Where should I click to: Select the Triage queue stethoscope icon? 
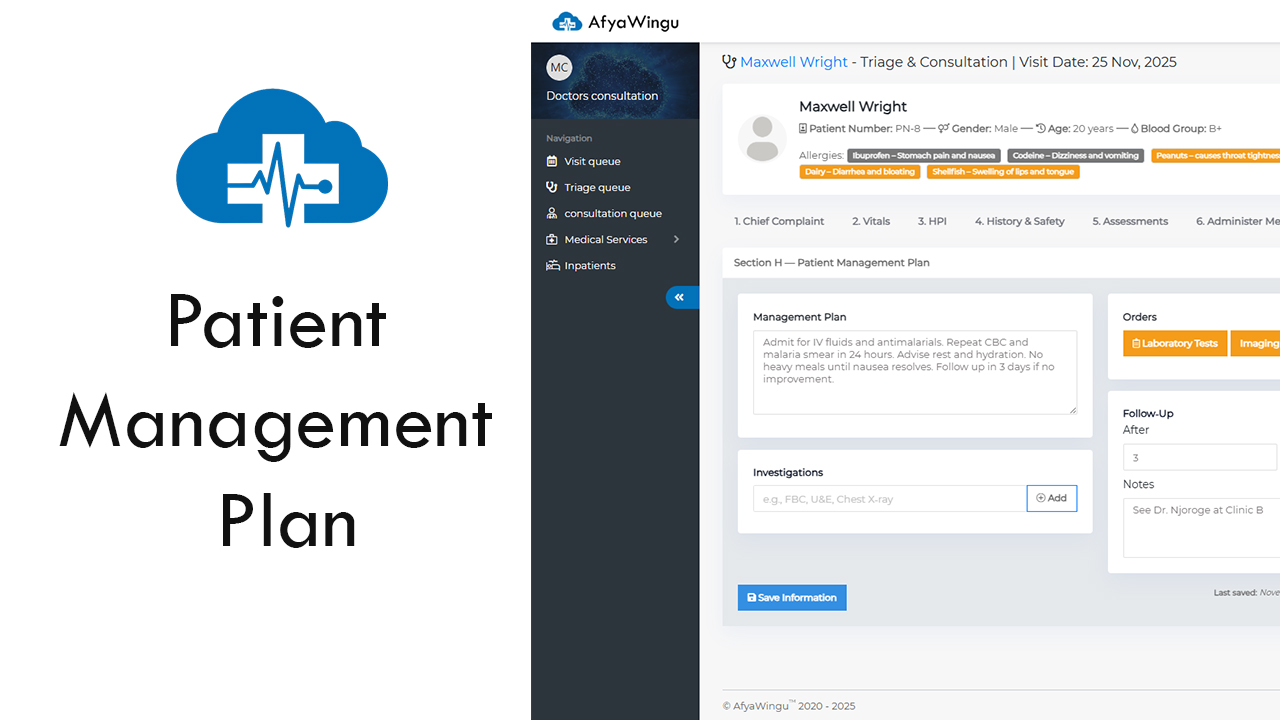point(552,187)
